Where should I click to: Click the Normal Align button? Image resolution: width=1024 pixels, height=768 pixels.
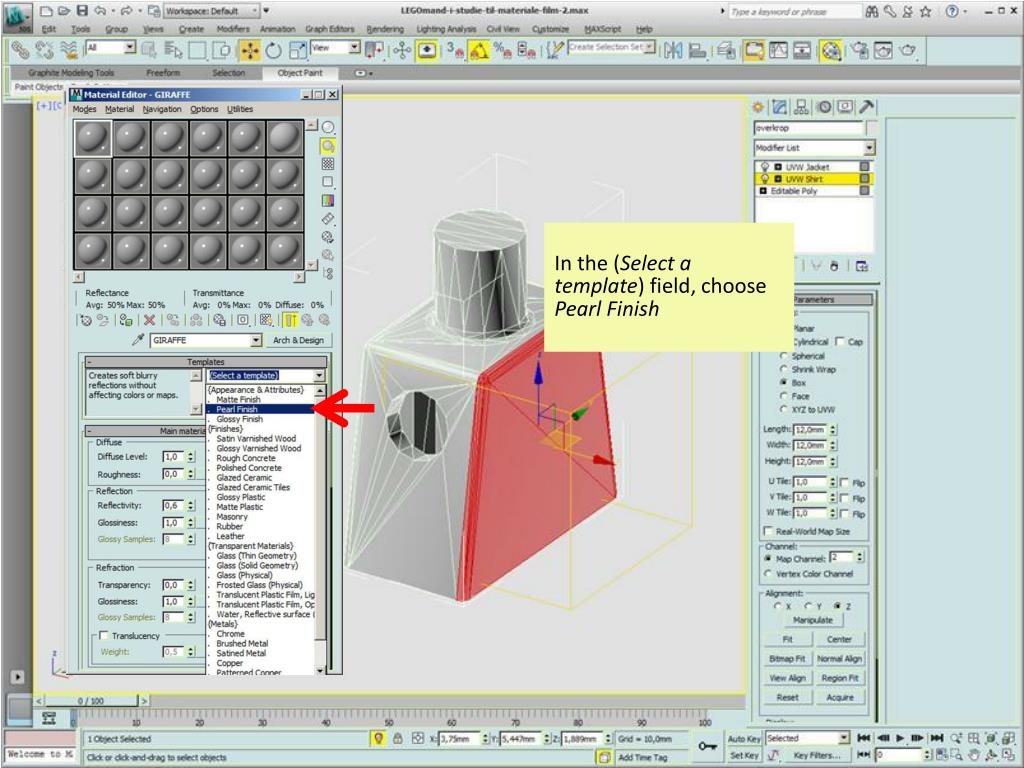point(839,658)
